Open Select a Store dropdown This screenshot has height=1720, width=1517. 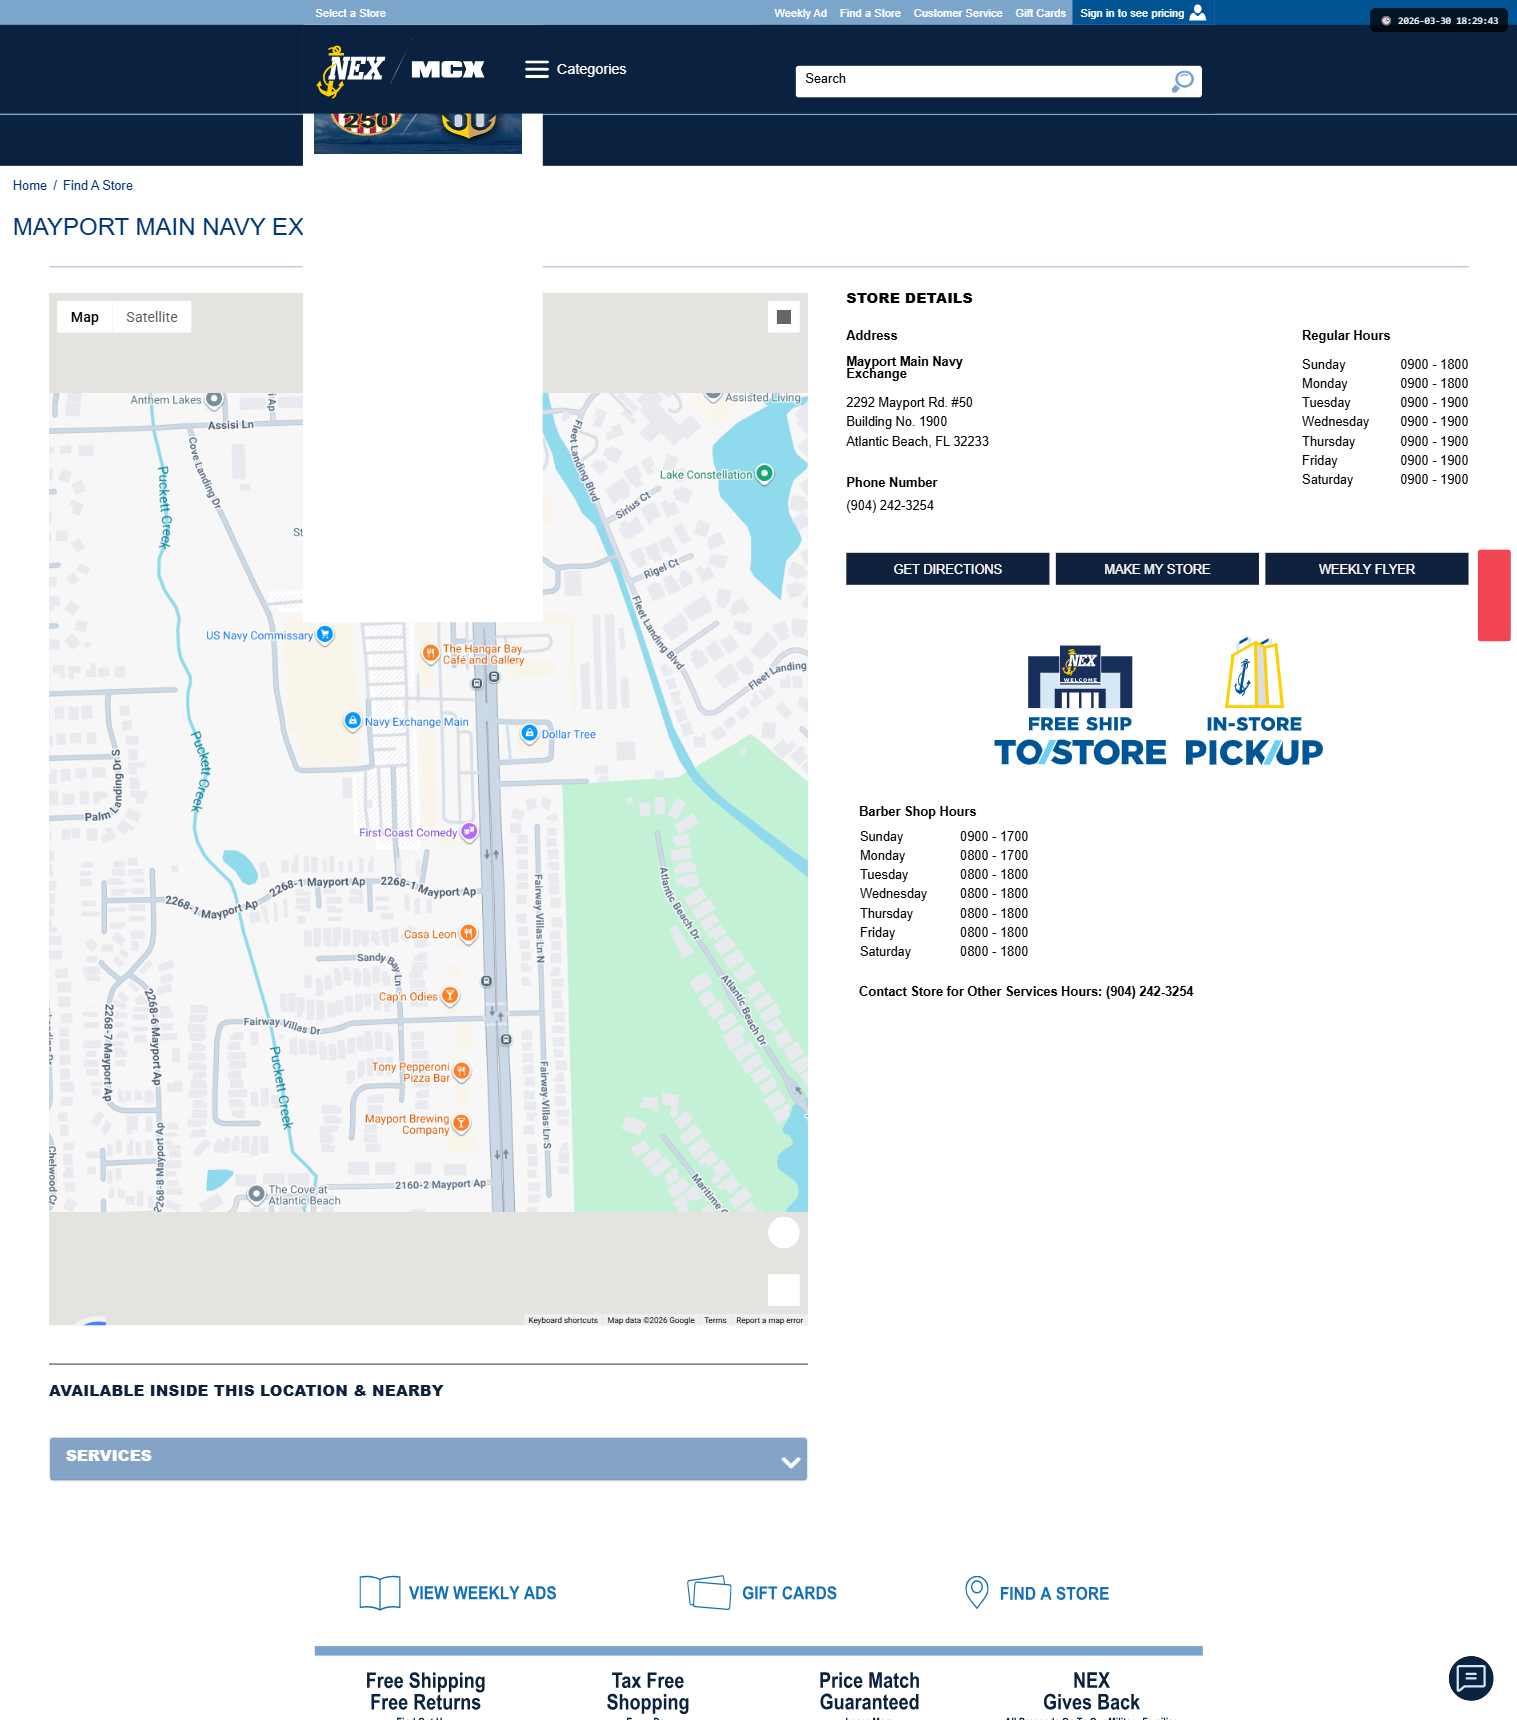350,13
